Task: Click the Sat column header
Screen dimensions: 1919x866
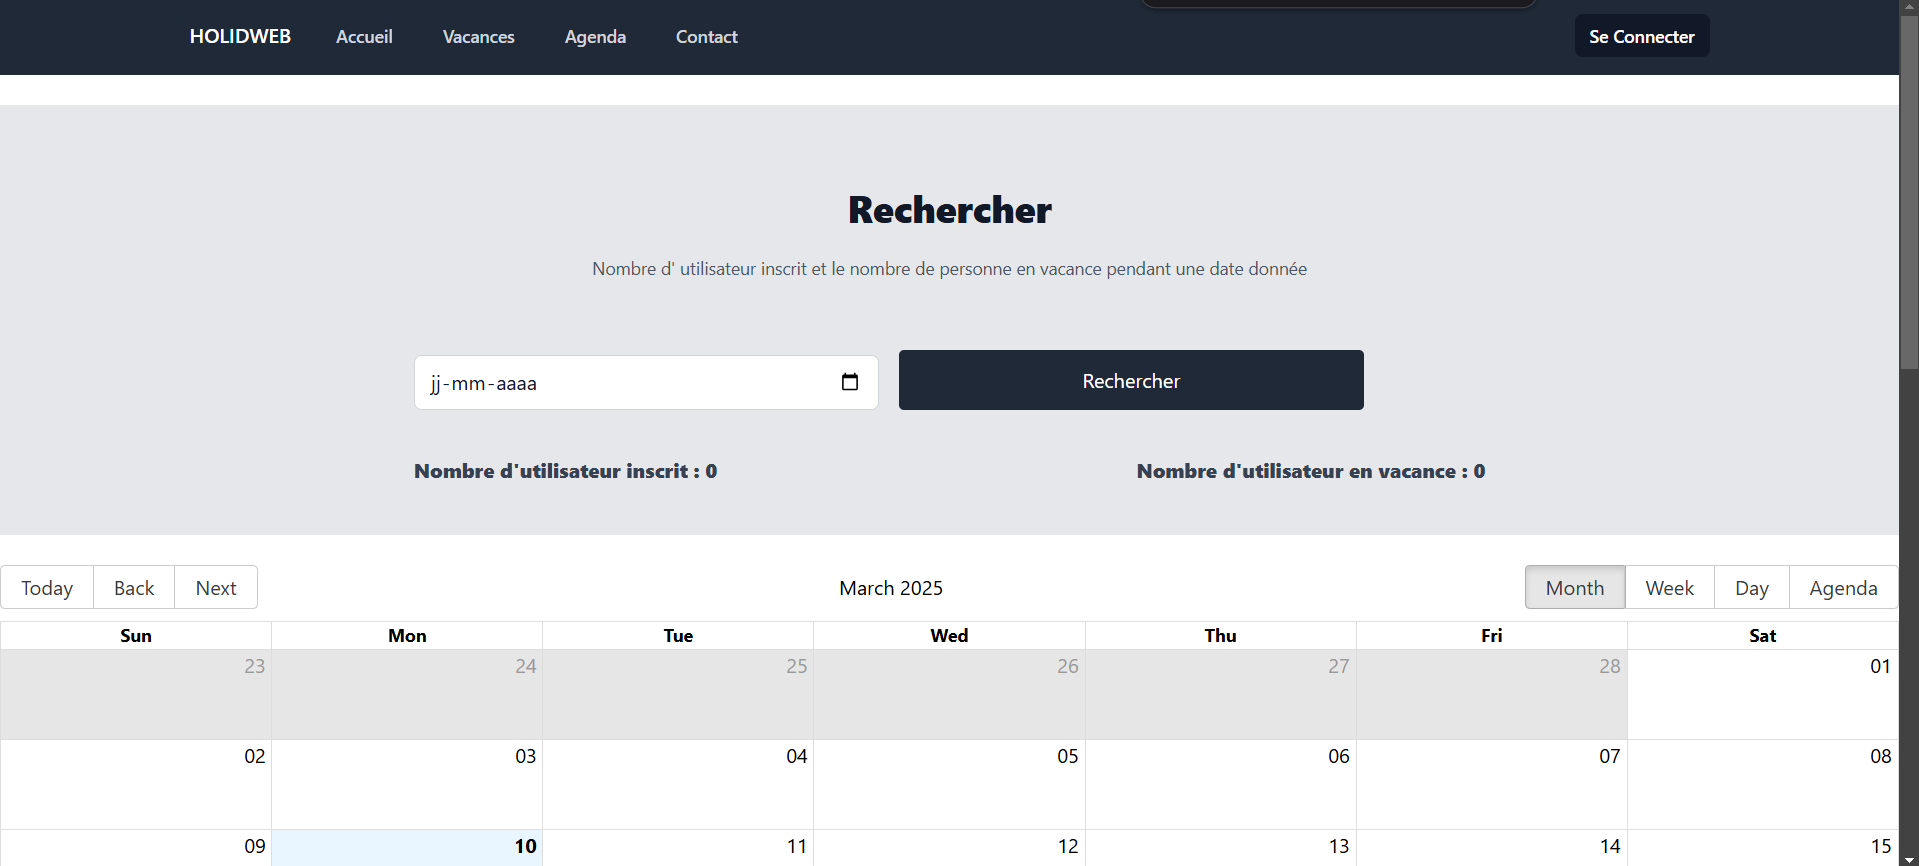Action: pos(1762,636)
